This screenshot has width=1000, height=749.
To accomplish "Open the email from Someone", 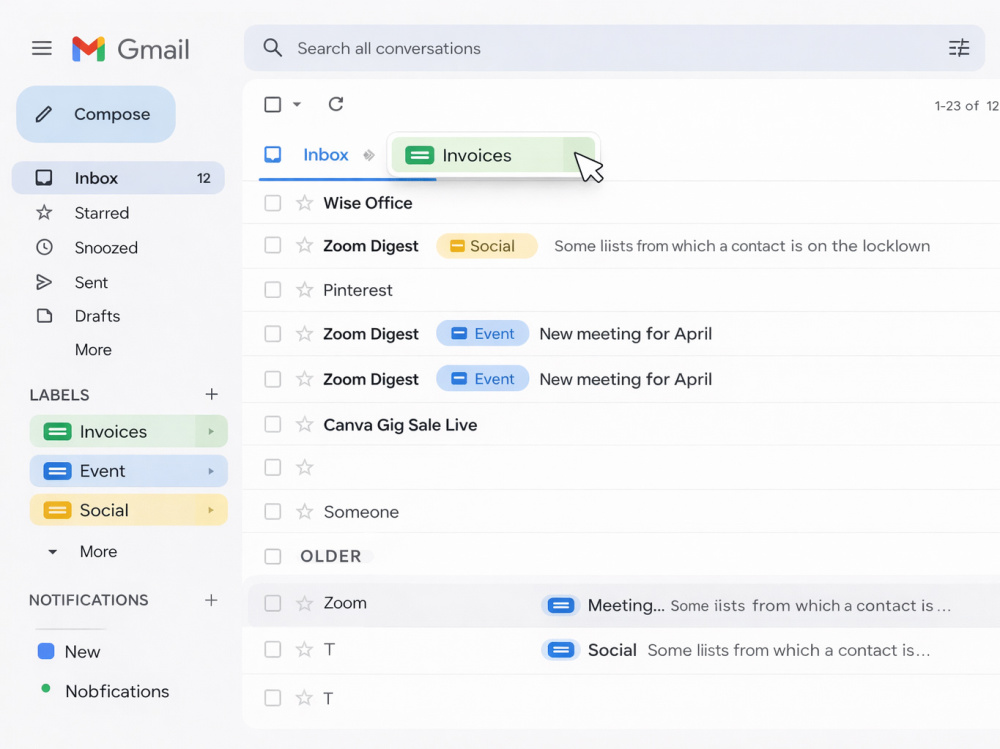I will coord(621,512).
